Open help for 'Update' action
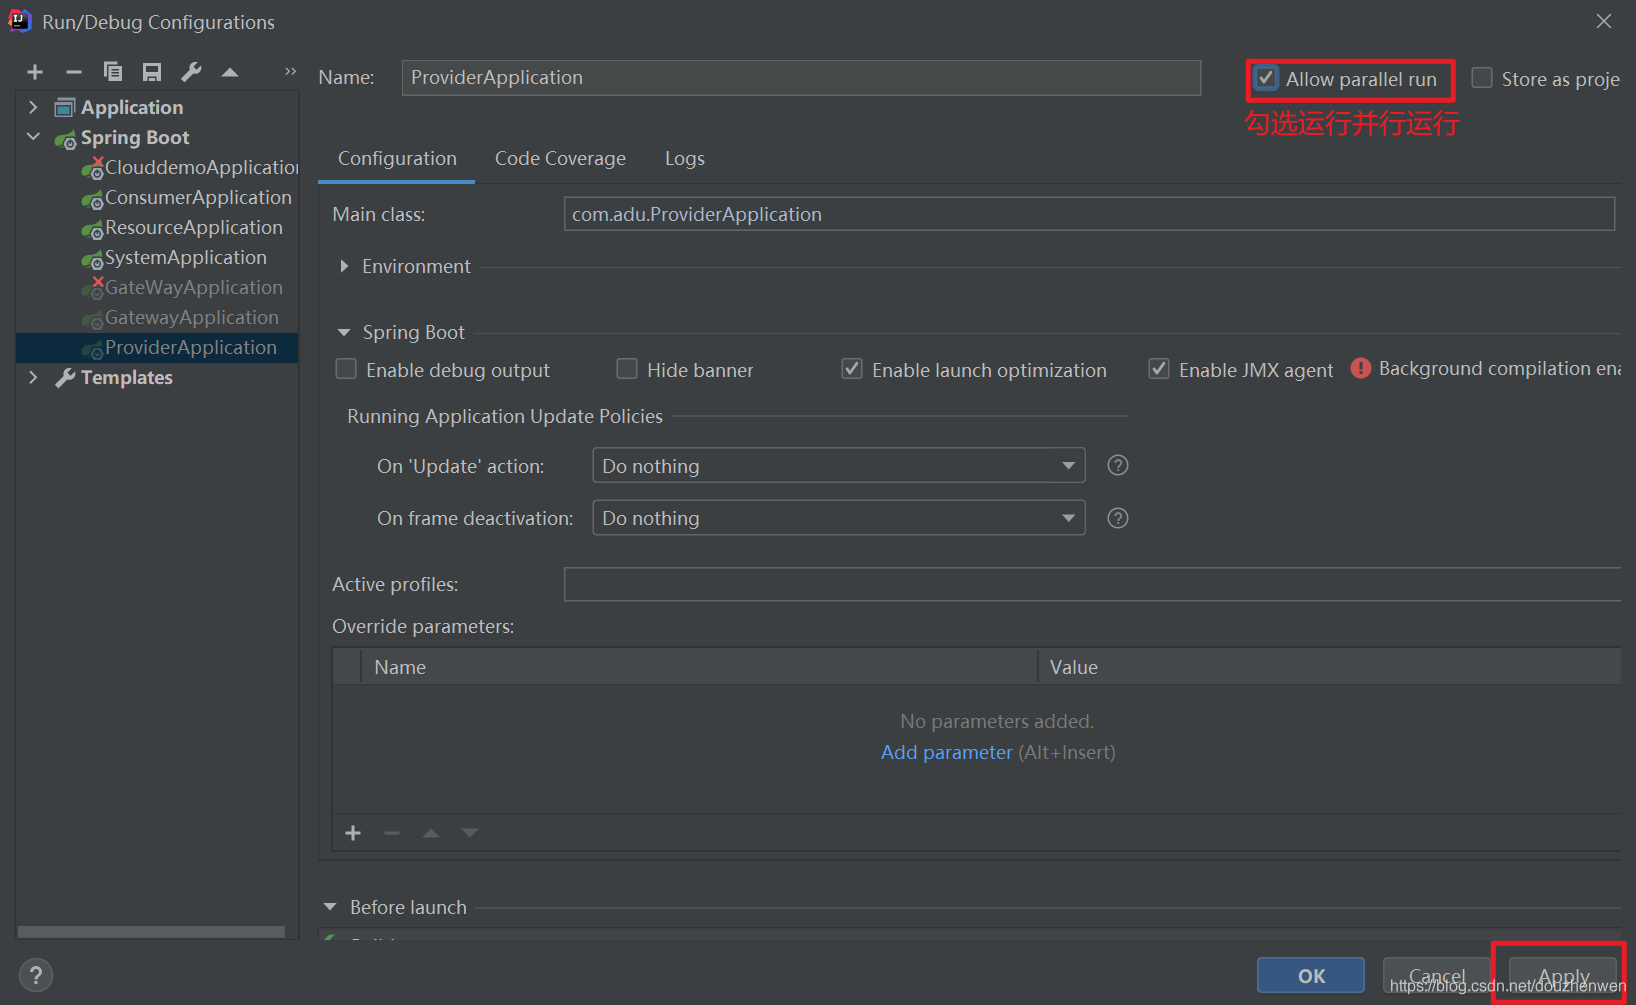This screenshot has width=1636, height=1005. [x=1118, y=465]
